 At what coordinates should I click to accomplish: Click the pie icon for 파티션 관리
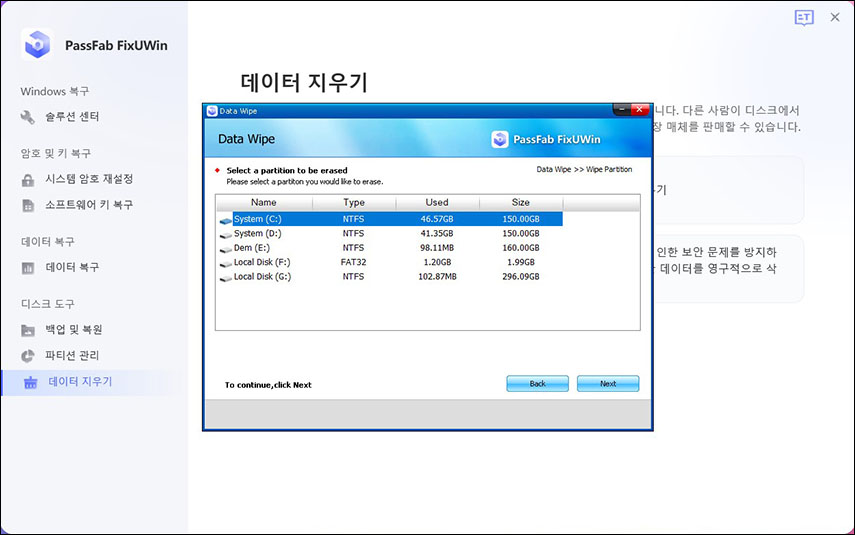(28, 356)
